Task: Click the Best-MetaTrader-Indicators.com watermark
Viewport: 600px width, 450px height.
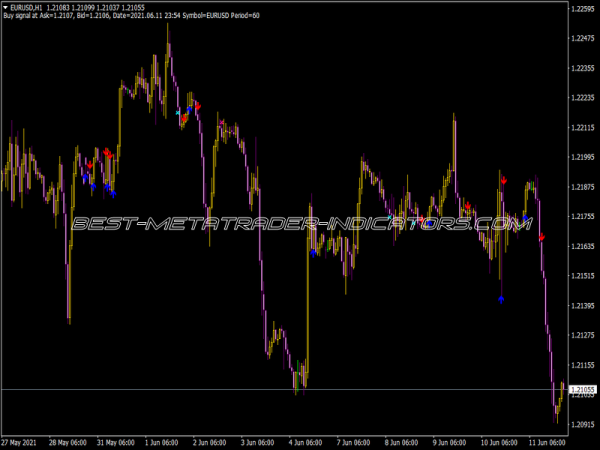Action: click(300, 226)
